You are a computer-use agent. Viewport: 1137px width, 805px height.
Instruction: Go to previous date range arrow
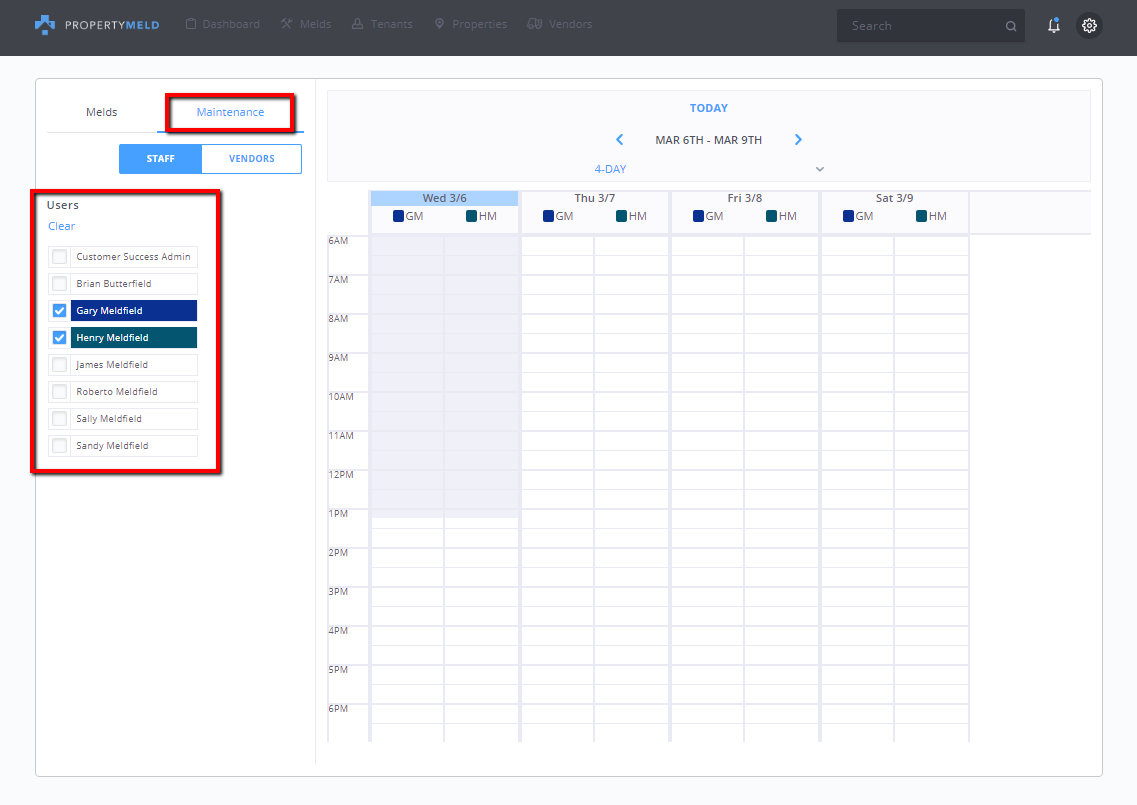(620, 140)
